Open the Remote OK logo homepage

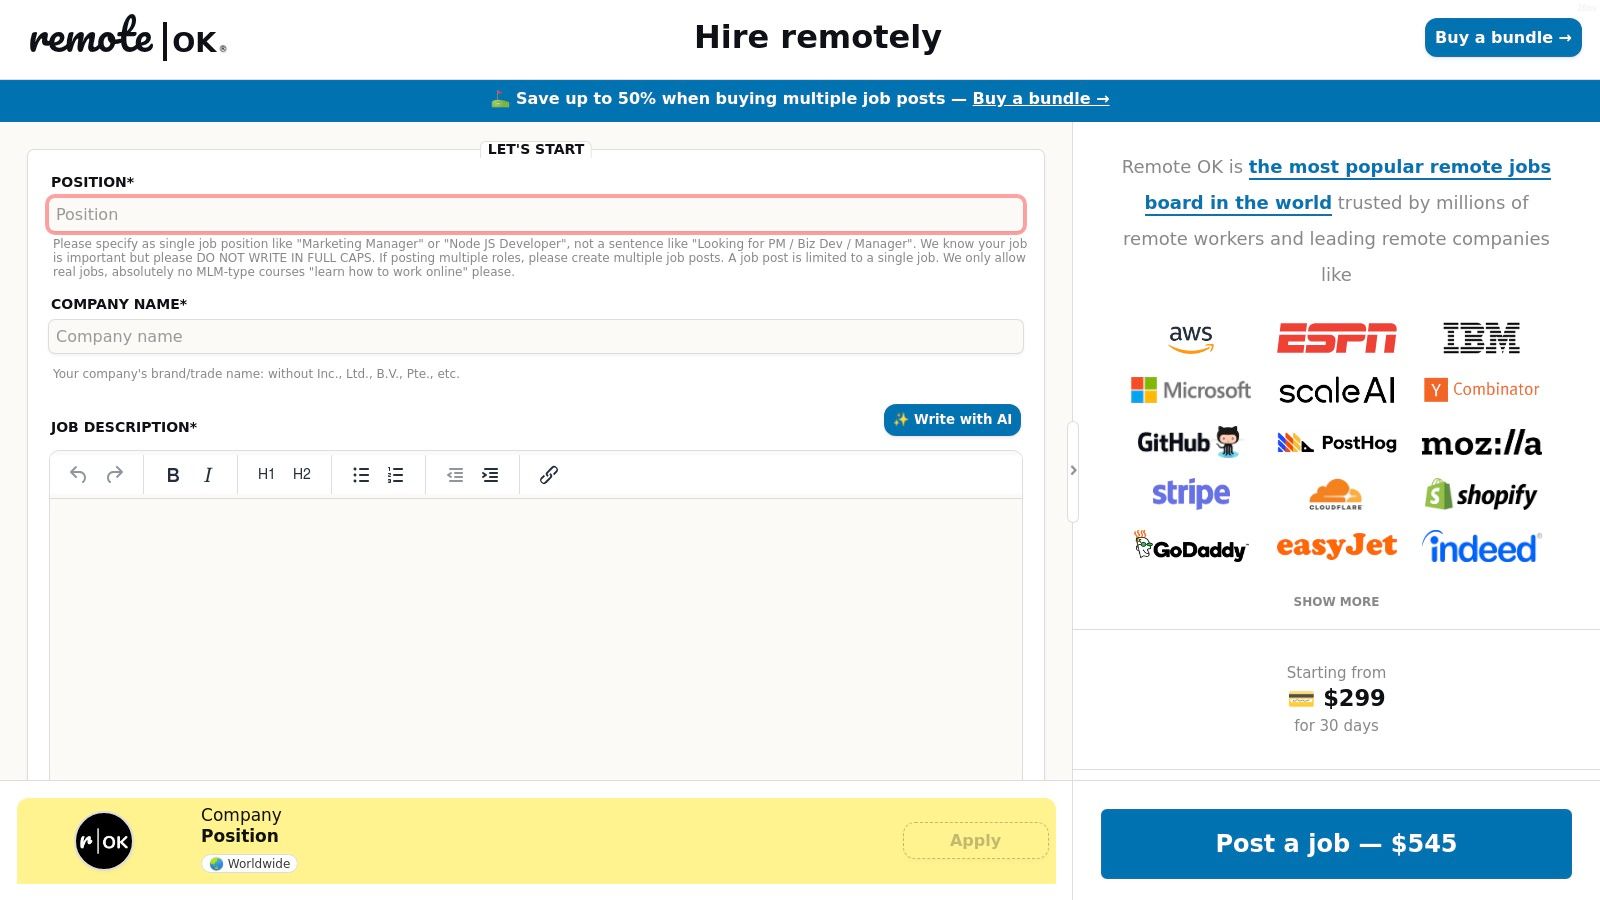[x=128, y=38]
